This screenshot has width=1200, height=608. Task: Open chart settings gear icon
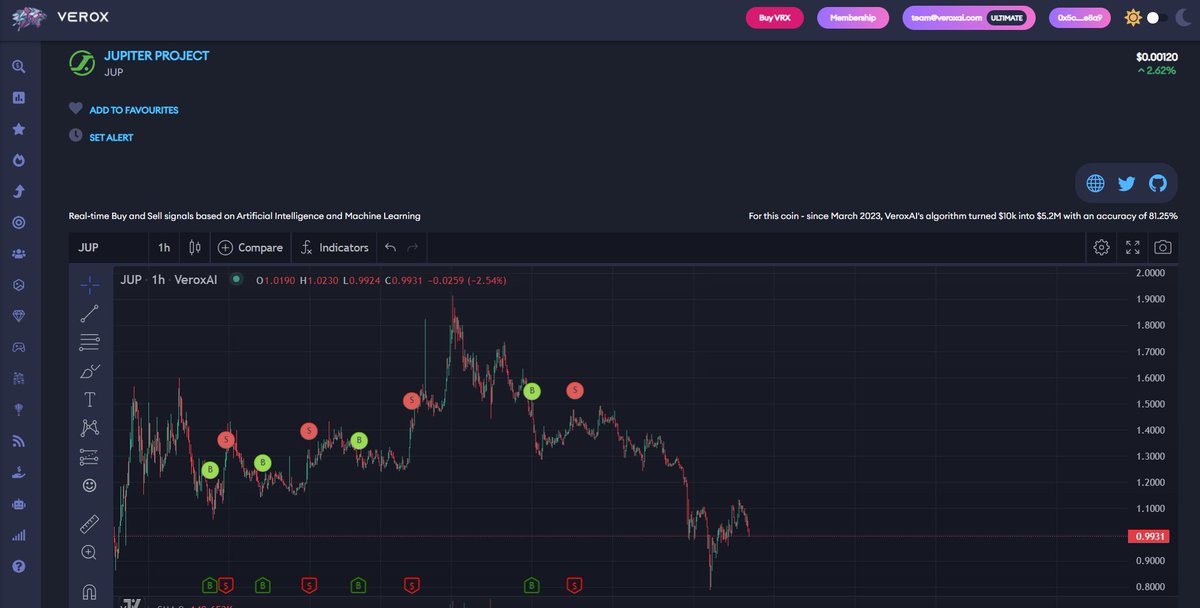coord(1101,247)
